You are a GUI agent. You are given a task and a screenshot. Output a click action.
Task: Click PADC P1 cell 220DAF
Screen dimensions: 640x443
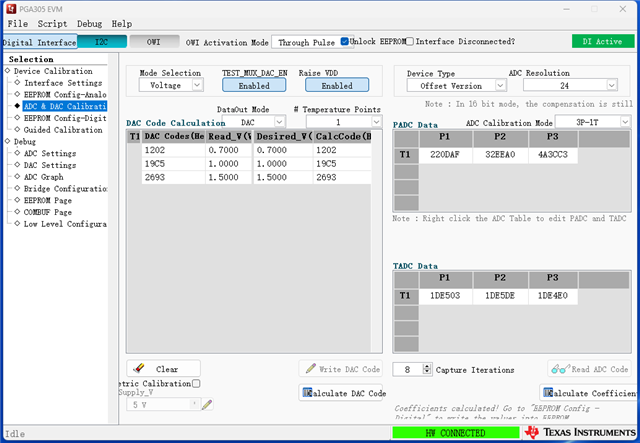click(x=445, y=154)
